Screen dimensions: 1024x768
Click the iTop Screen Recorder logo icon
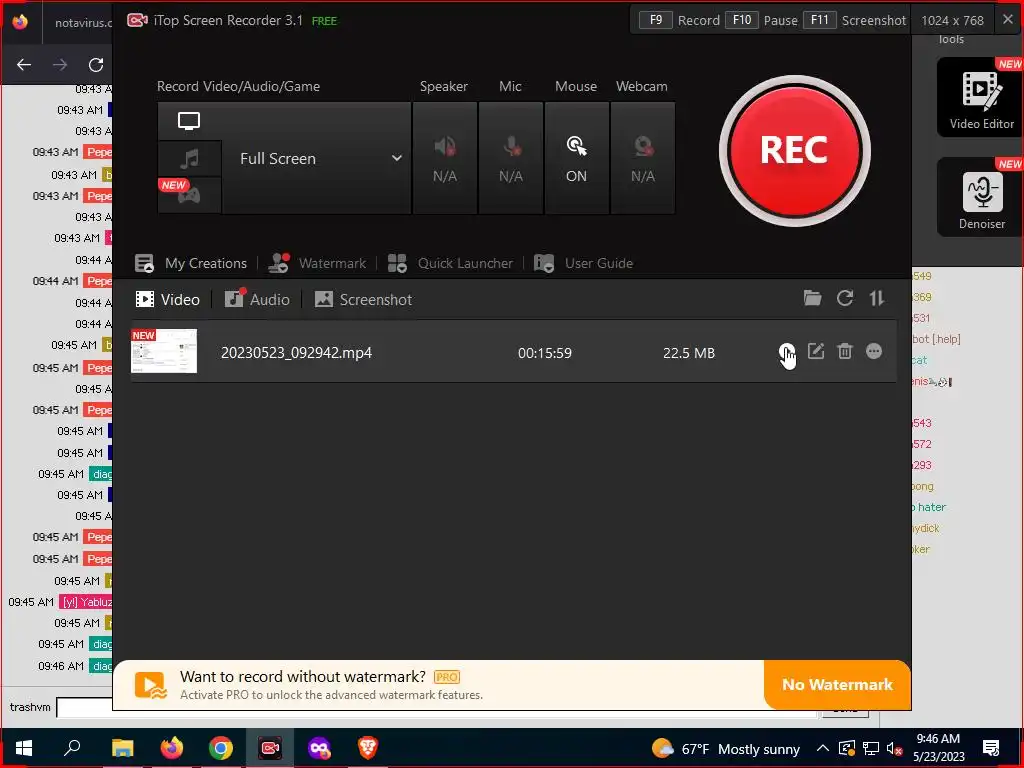(x=137, y=20)
